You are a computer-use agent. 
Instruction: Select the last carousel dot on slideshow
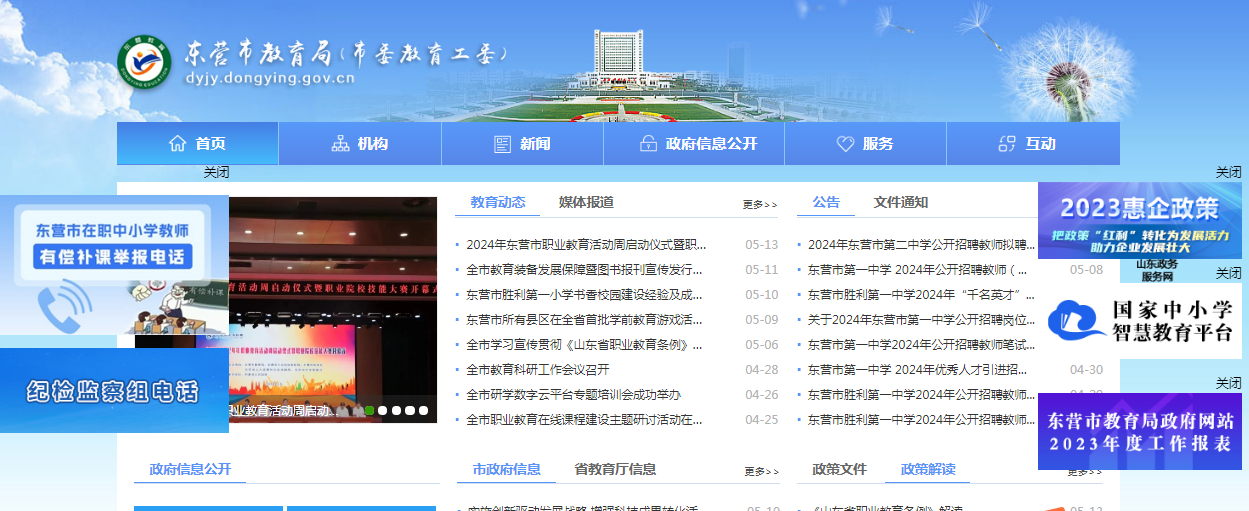(423, 410)
